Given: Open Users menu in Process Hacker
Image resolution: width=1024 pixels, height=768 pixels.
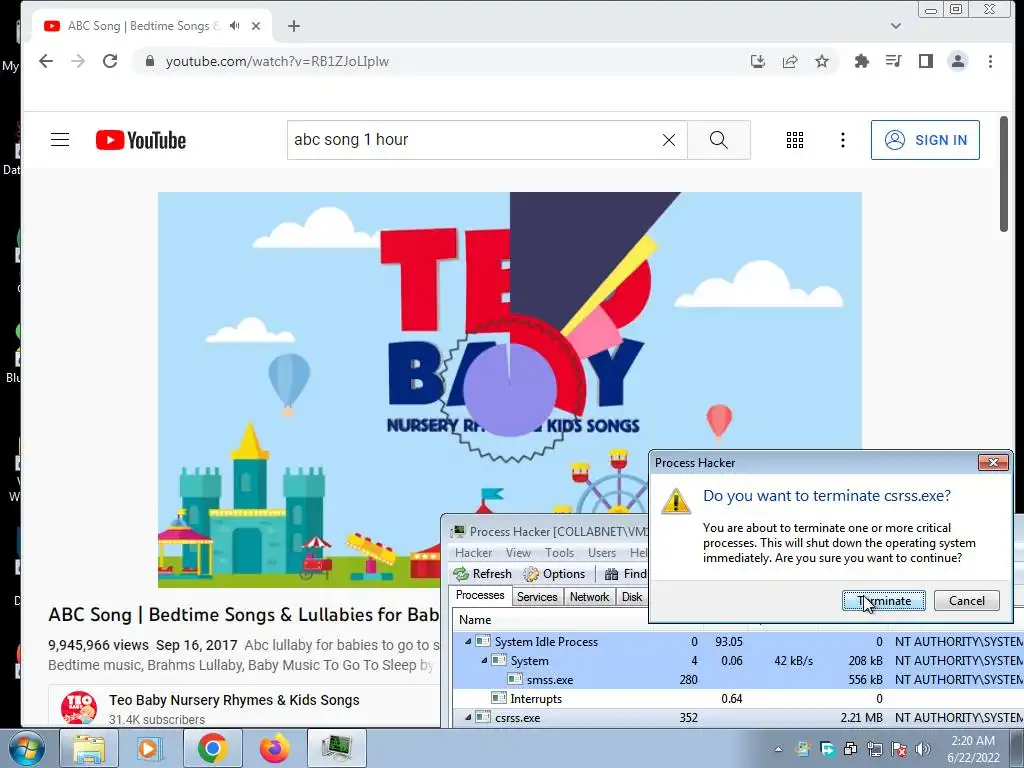Looking at the screenshot, I should [x=601, y=552].
